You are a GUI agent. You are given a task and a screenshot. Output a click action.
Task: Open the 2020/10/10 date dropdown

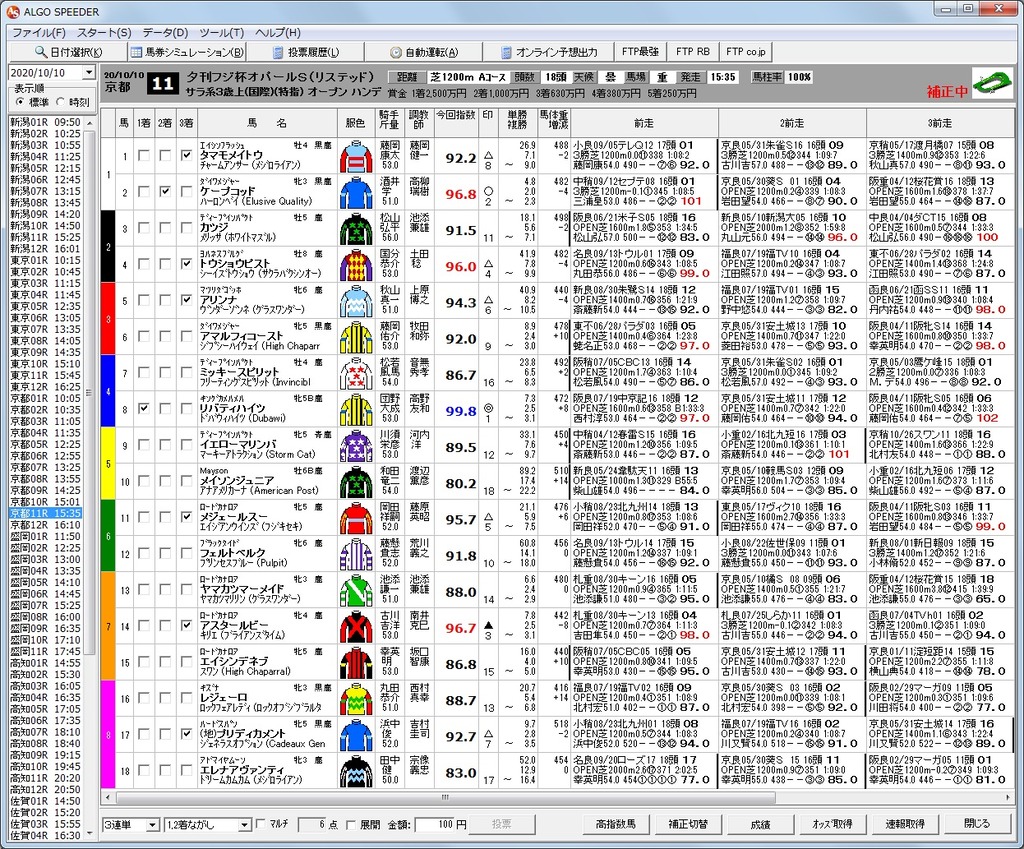[x=89, y=72]
